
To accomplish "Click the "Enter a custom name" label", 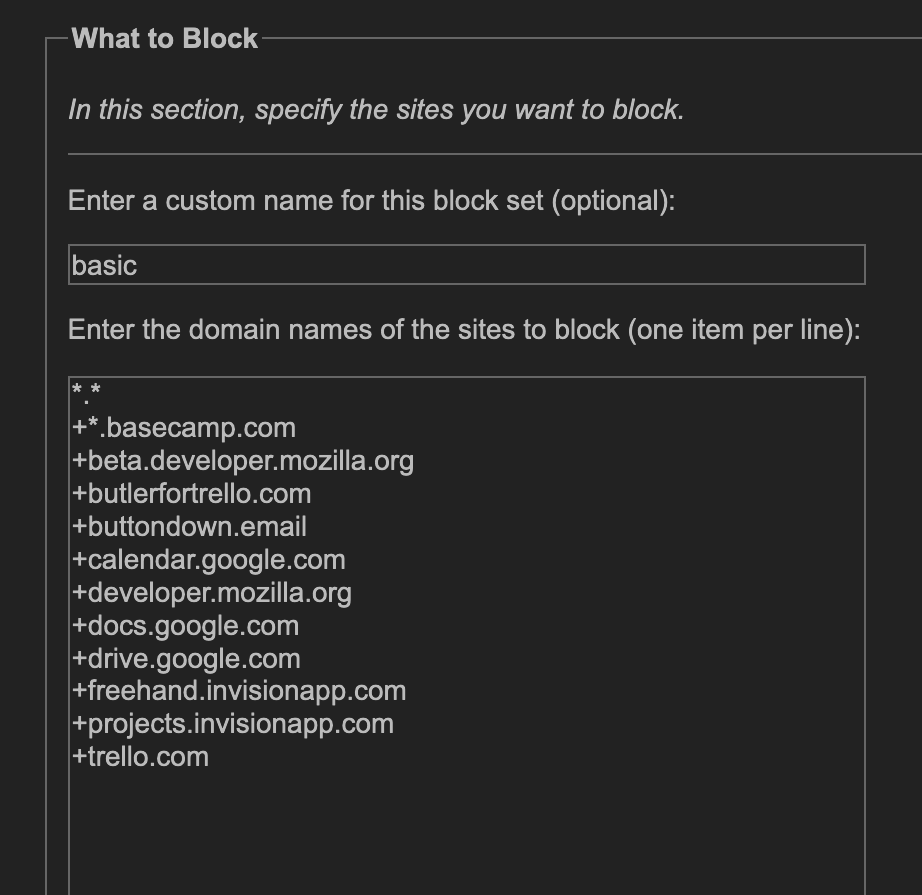I will tap(372, 201).
